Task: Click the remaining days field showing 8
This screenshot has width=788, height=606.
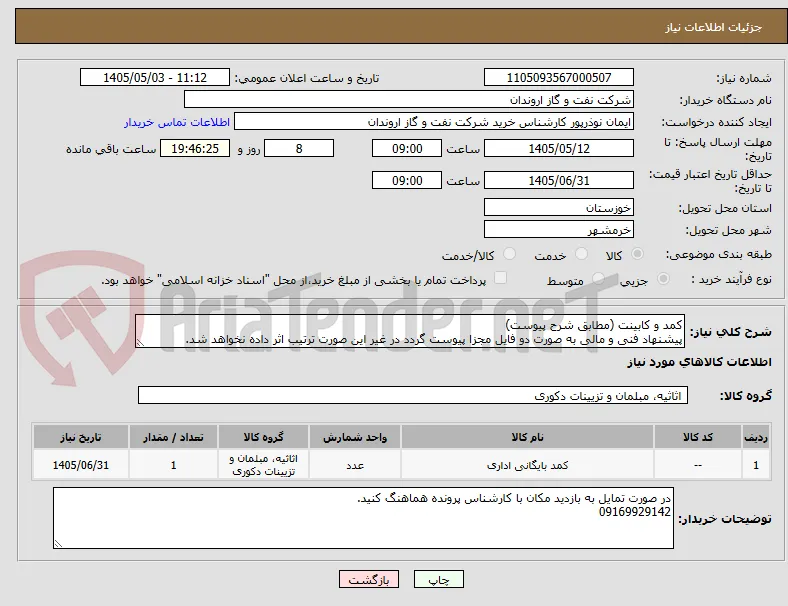Action: pyautogui.click(x=299, y=148)
